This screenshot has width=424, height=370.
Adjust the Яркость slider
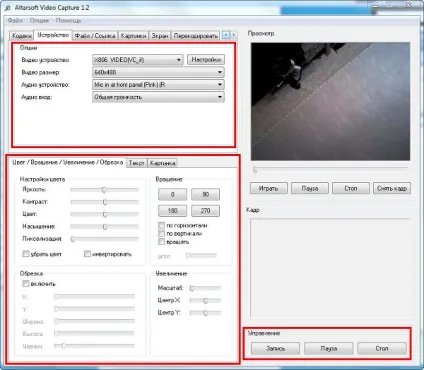[x=104, y=189]
